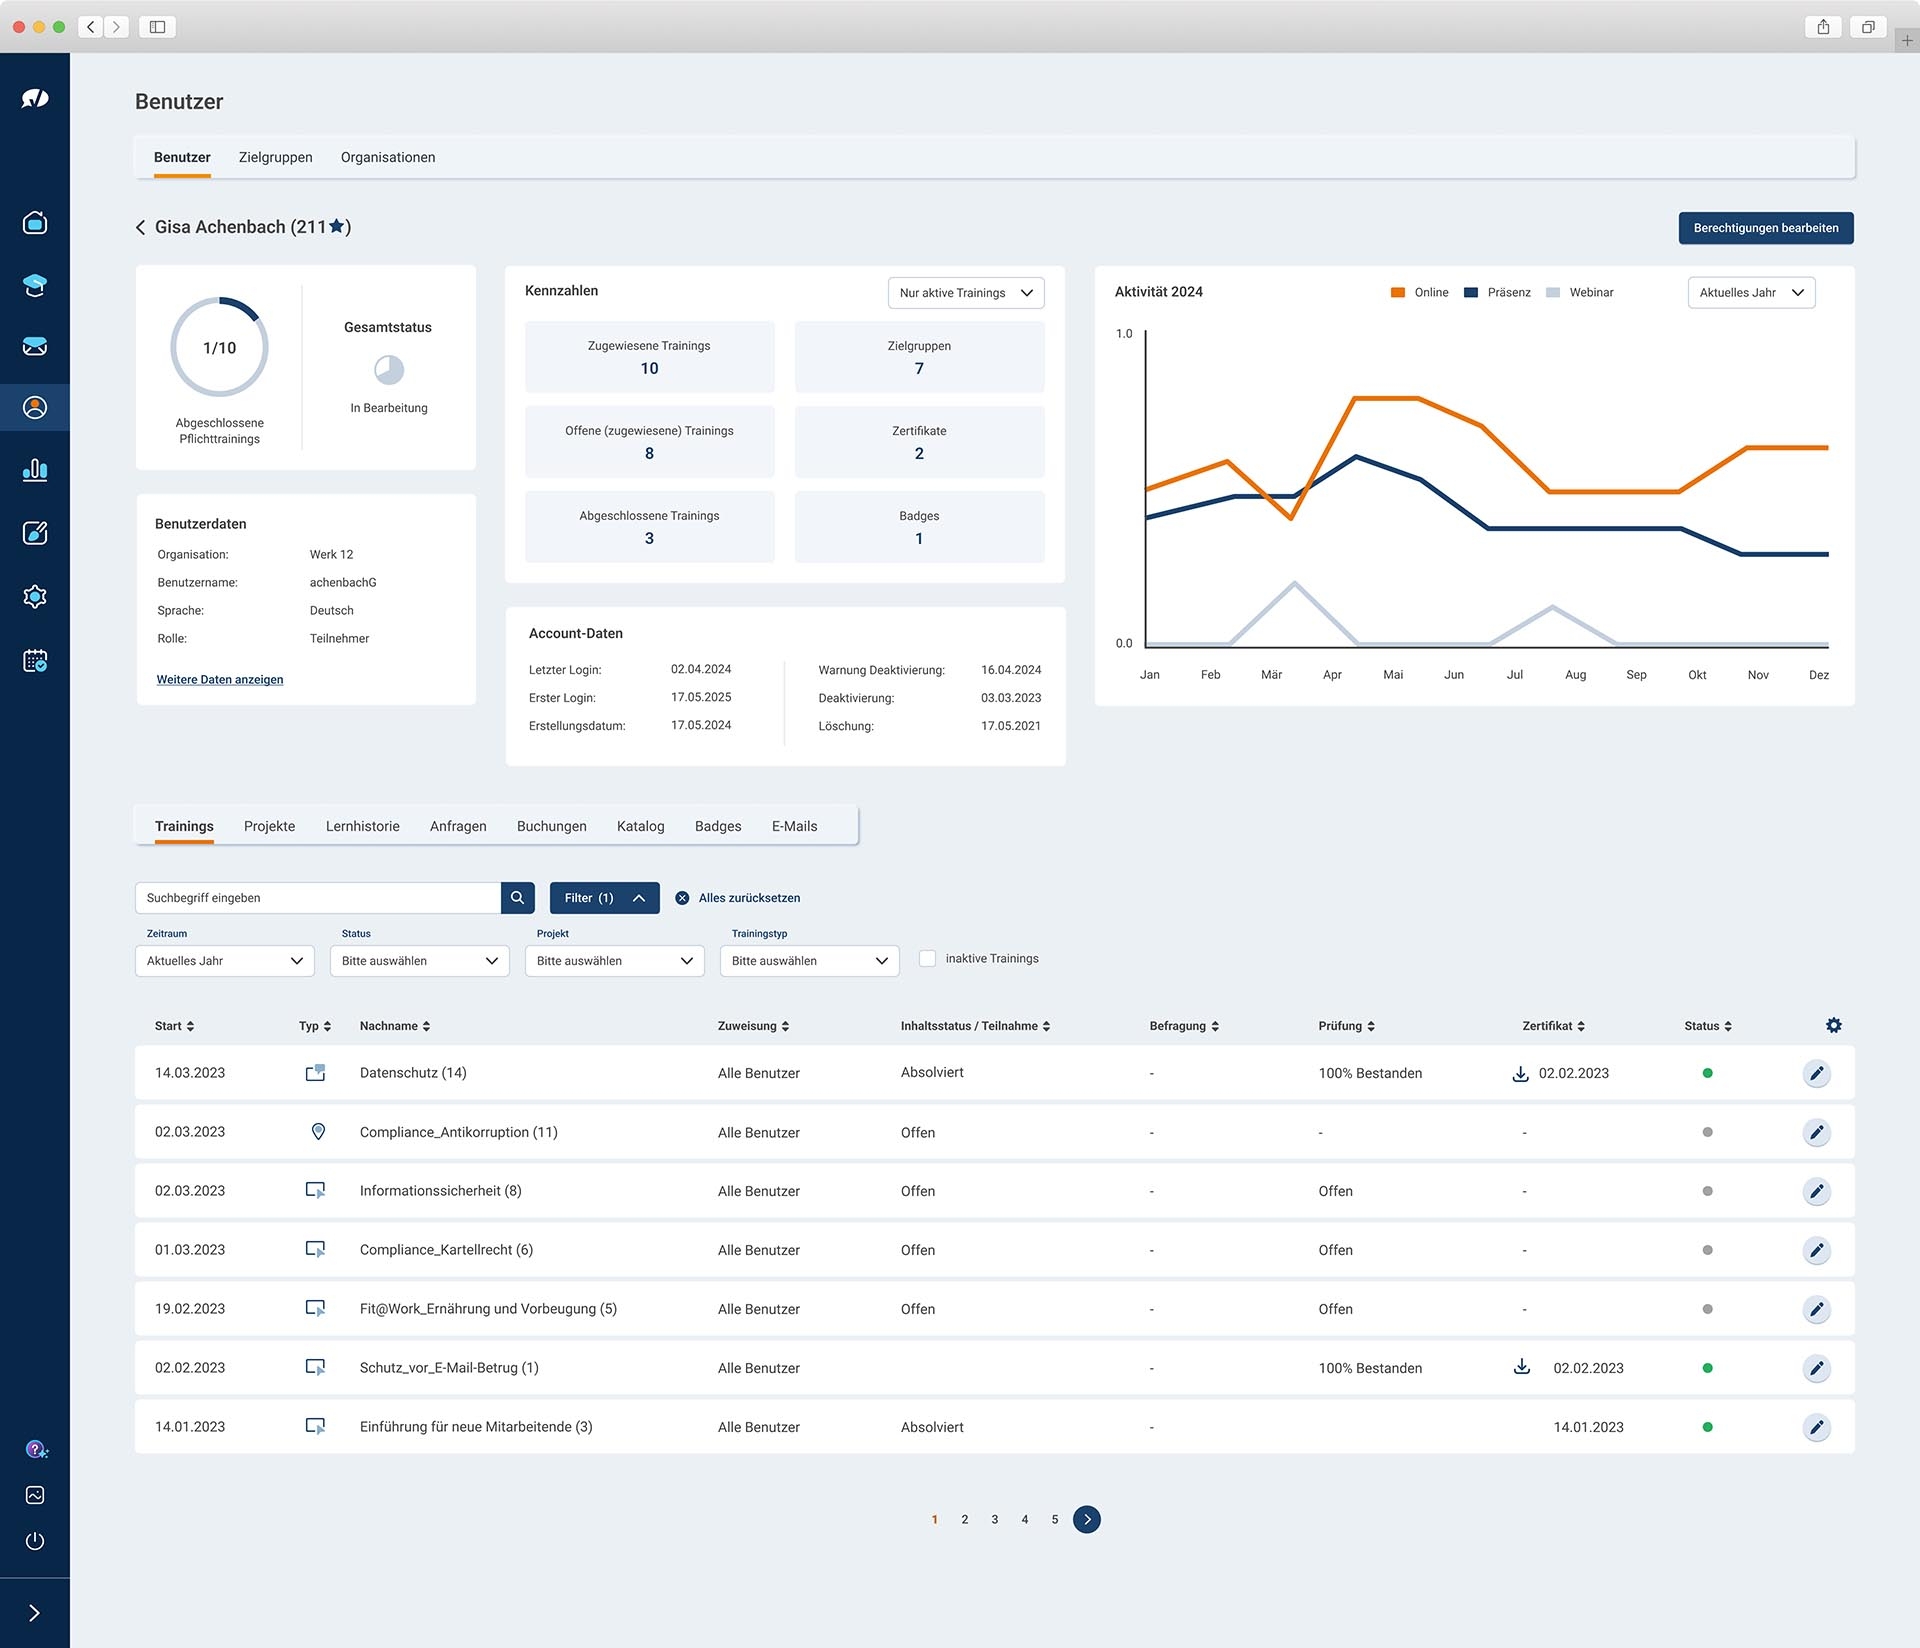Click the search magnifier button
The height and width of the screenshot is (1648, 1920).
[x=517, y=898]
